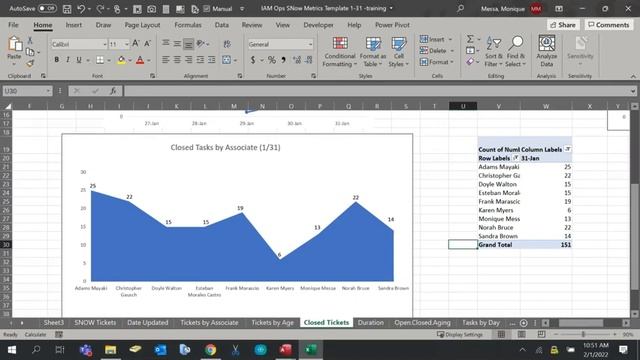Increase font size with larger A
The height and width of the screenshot is (360, 640).
click(136, 43)
